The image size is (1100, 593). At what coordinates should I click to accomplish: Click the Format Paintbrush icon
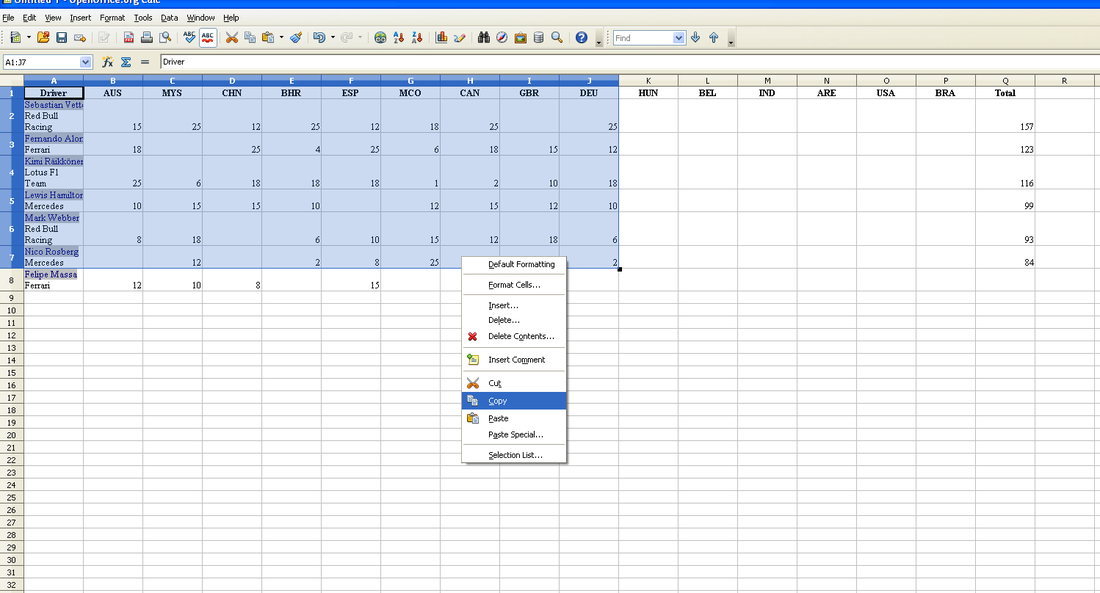[x=296, y=38]
